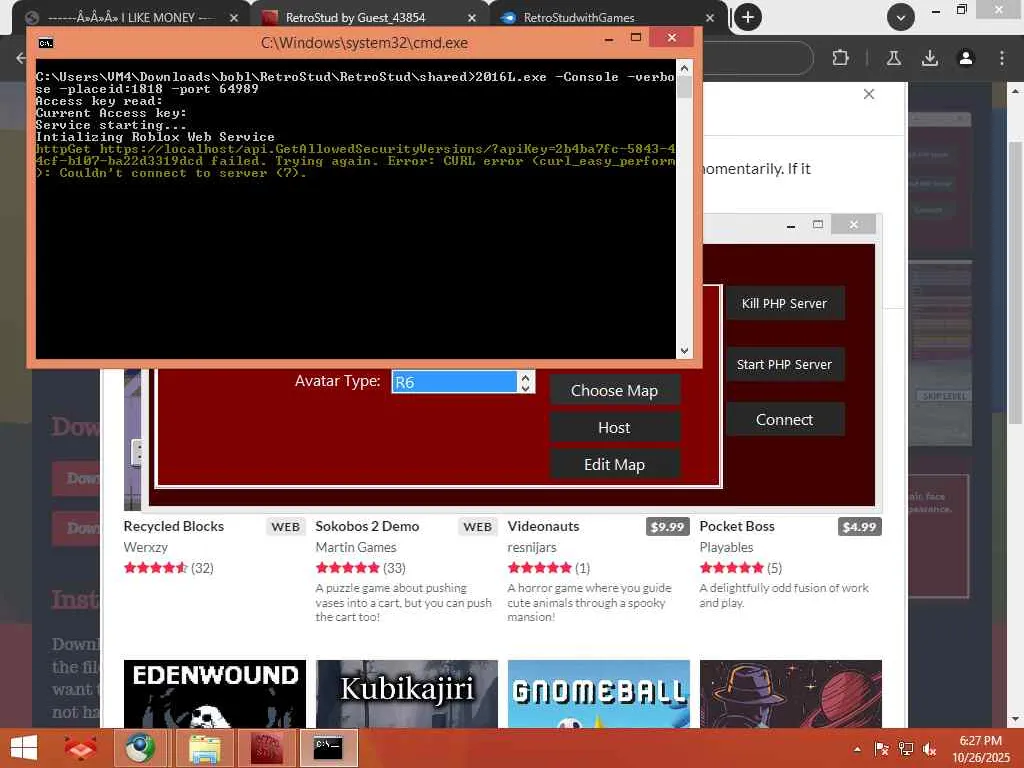The image size is (1024, 768).
Task: Click the author name Playables
Action: click(726, 547)
